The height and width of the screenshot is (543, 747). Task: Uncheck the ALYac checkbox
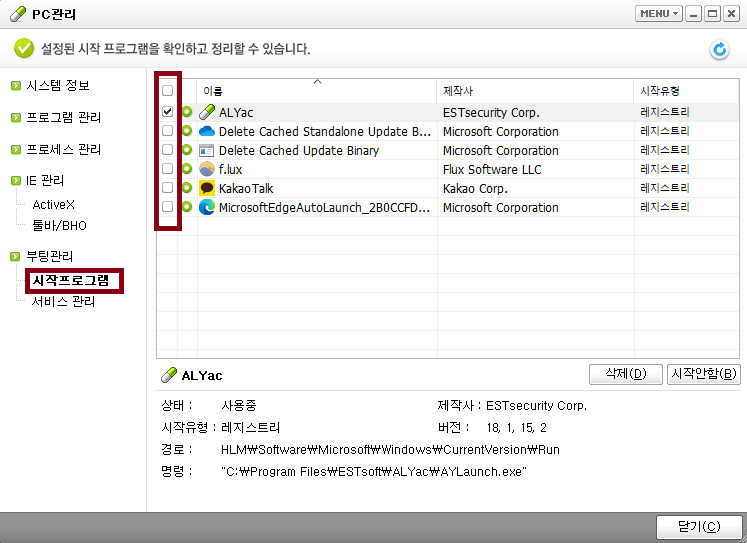[x=167, y=111]
